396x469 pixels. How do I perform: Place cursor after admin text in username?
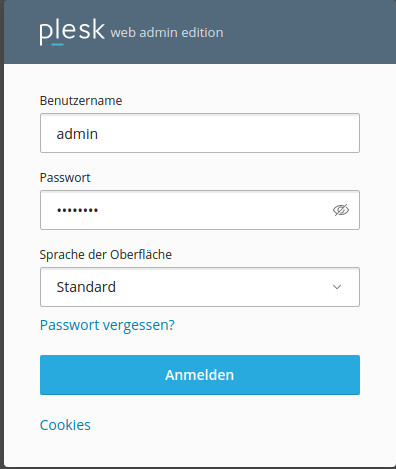click(99, 134)
